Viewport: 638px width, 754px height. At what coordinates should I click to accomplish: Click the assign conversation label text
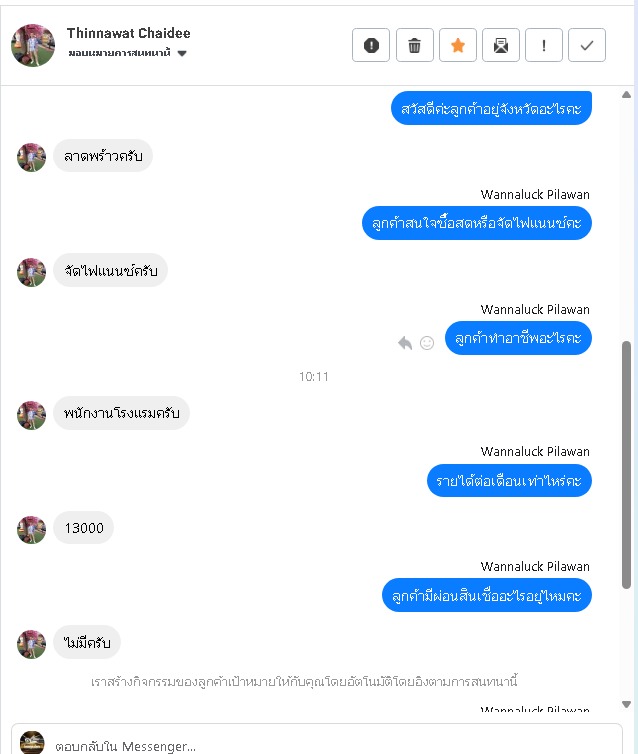pos(119,53)
